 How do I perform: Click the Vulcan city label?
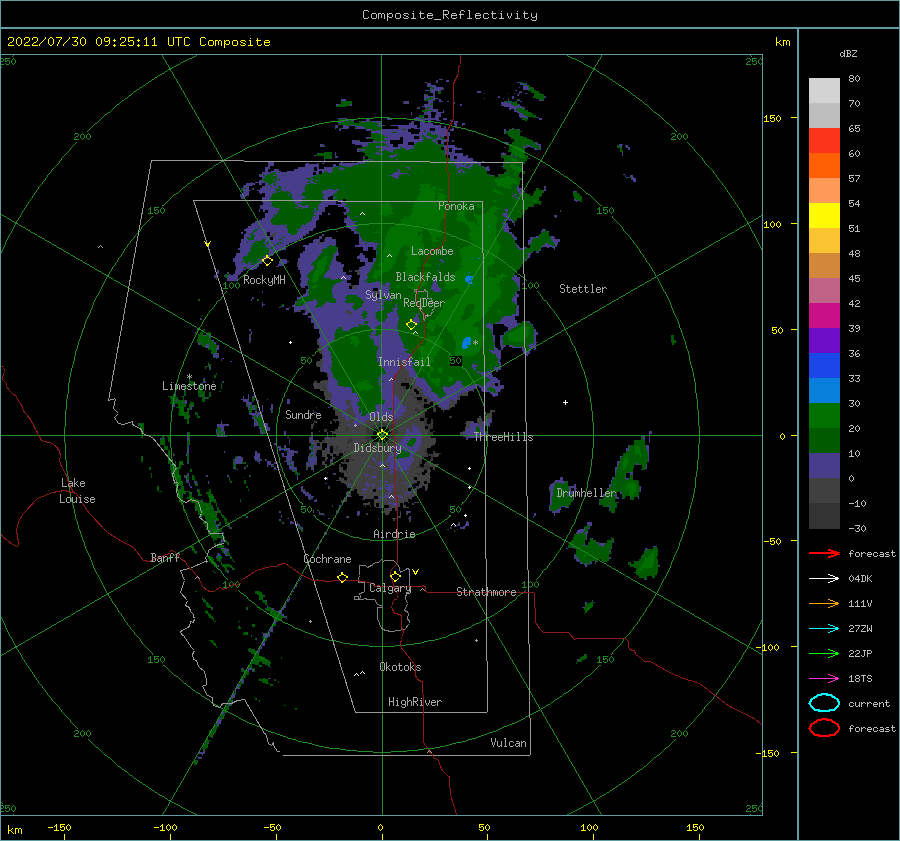508,743
